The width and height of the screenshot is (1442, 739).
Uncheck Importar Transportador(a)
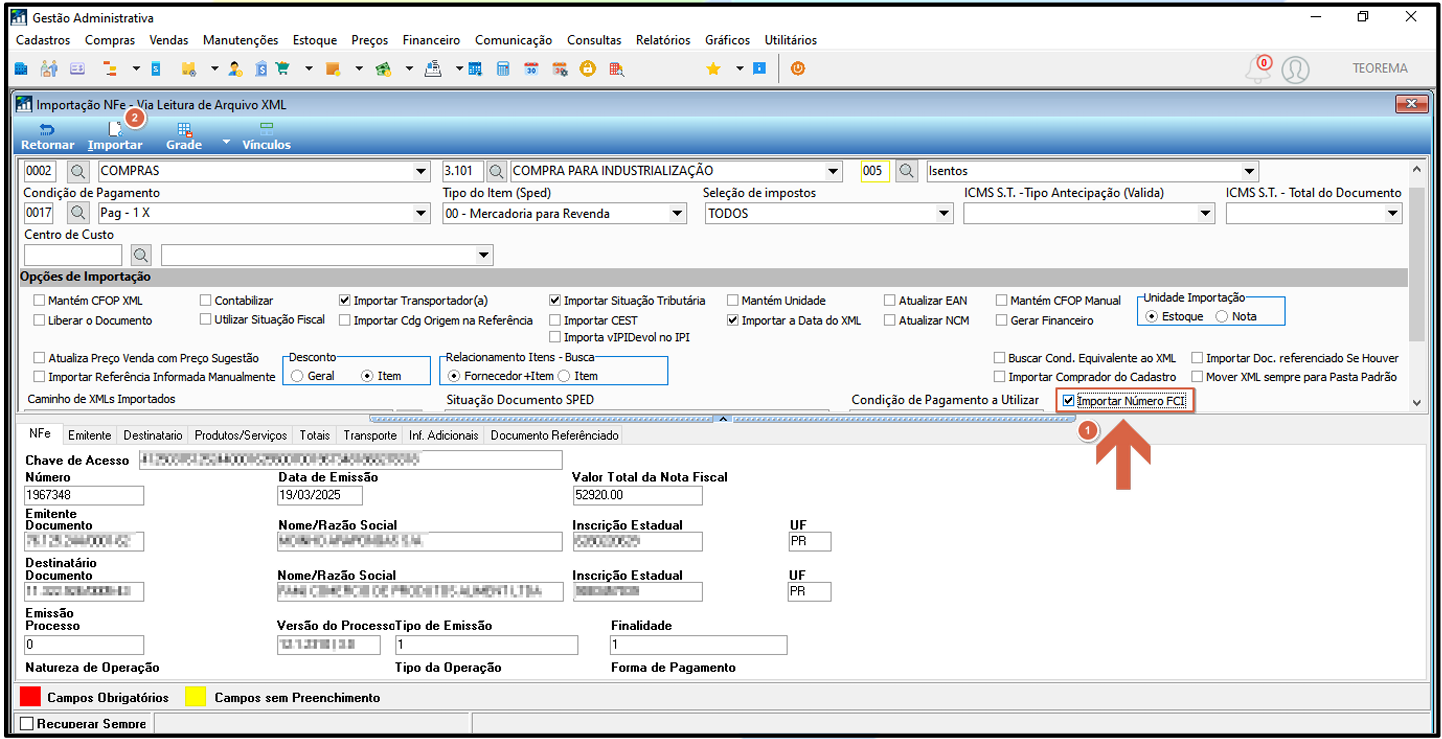[x=345, y=301]
